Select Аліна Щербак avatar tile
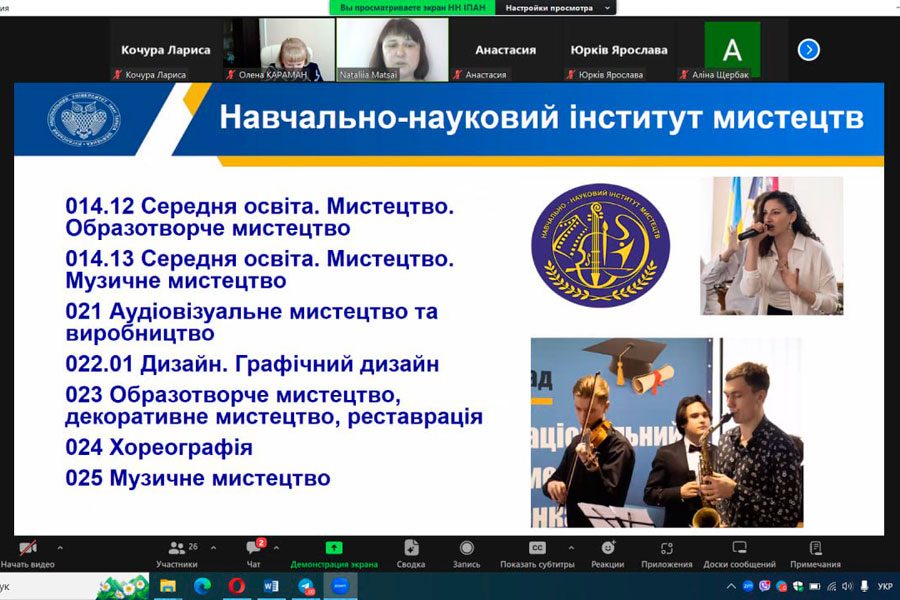 pos(732,49)
